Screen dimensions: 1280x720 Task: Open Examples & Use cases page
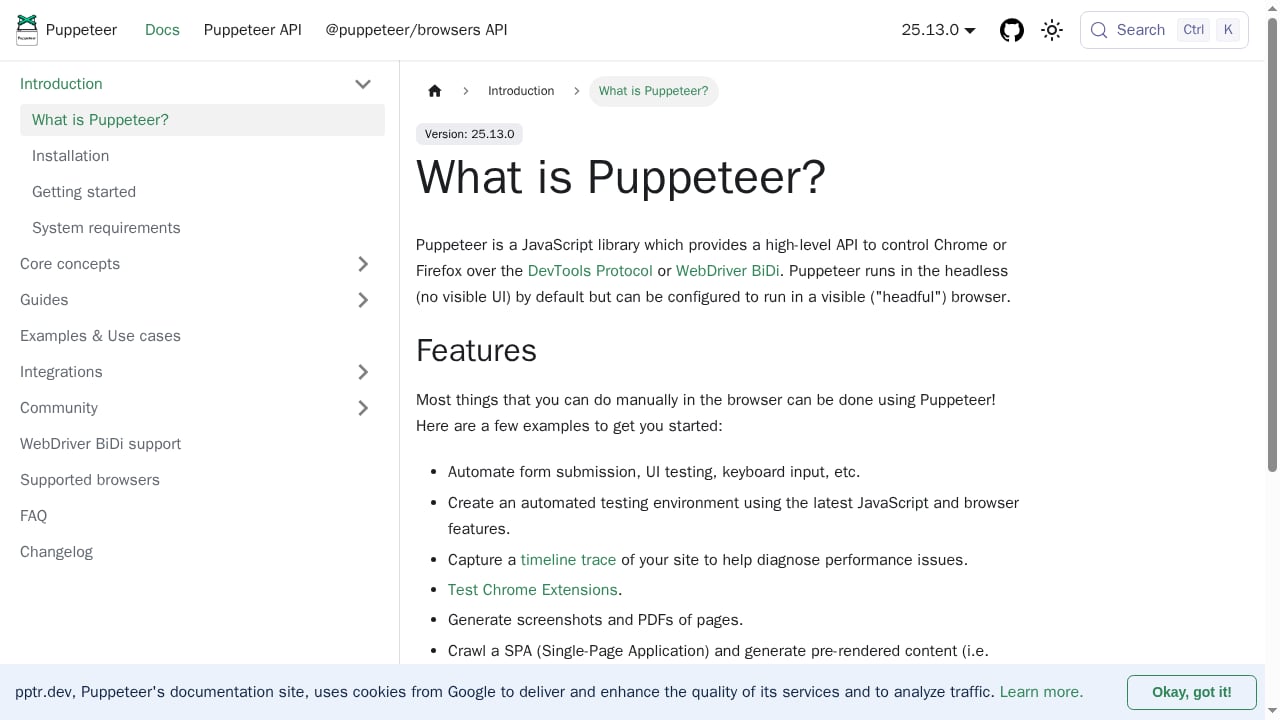point(200,336)
